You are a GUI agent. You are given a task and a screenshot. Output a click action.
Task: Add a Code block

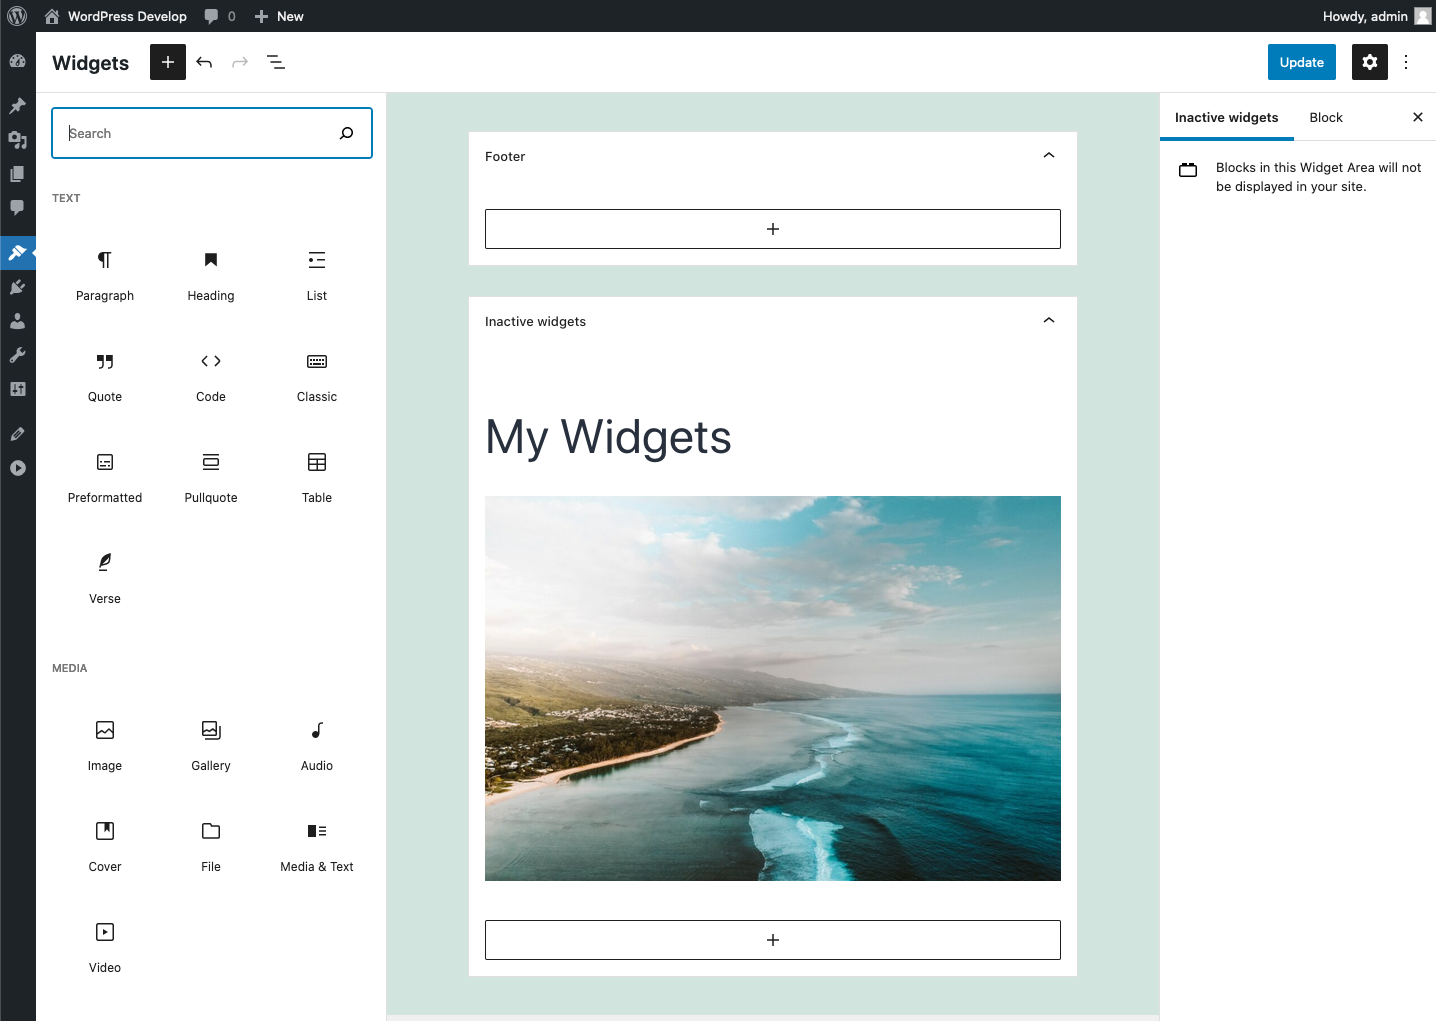click(x=211, y=376)
